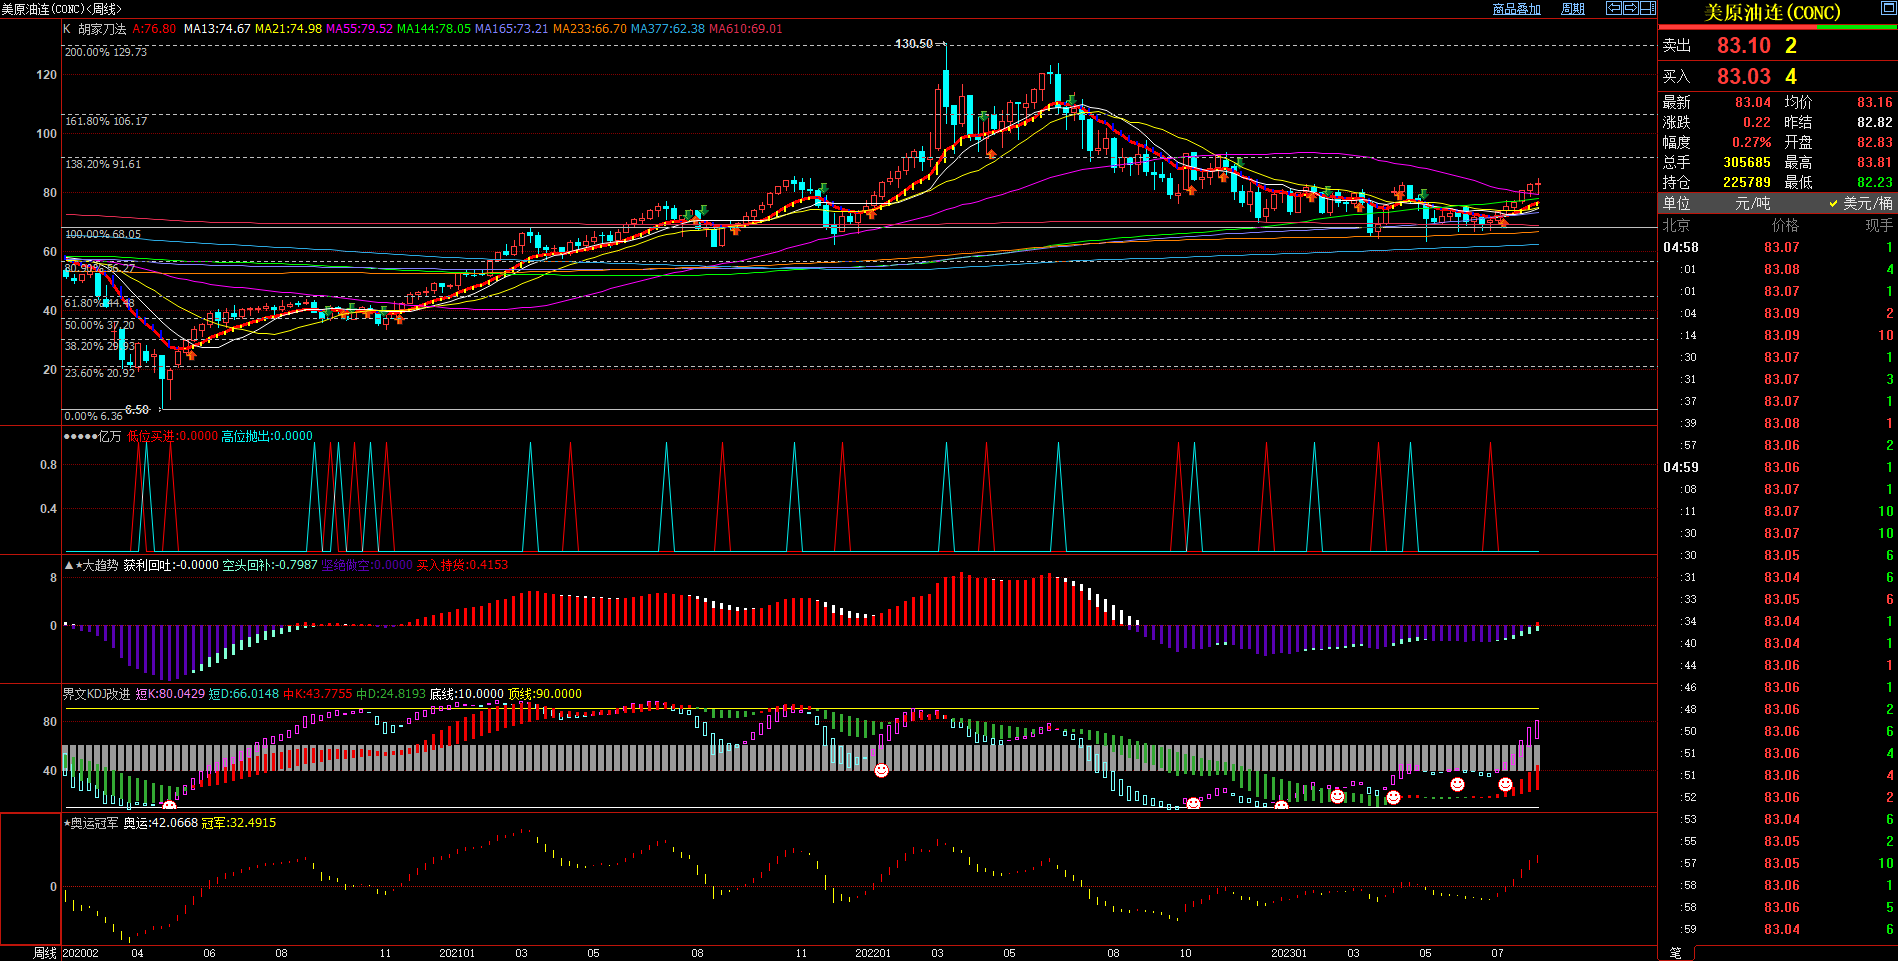Click the 周线 period label at bottom left

coord(45,953)
